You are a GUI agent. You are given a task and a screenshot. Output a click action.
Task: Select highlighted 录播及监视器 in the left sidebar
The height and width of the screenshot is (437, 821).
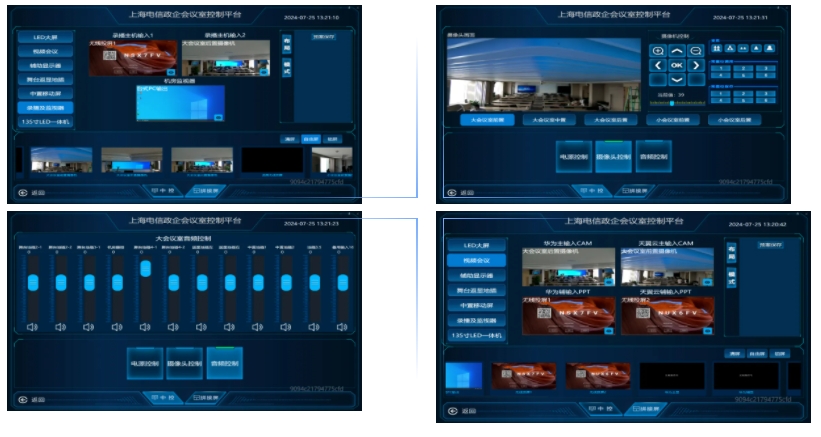pyautogui.click(x=44, y=106)
